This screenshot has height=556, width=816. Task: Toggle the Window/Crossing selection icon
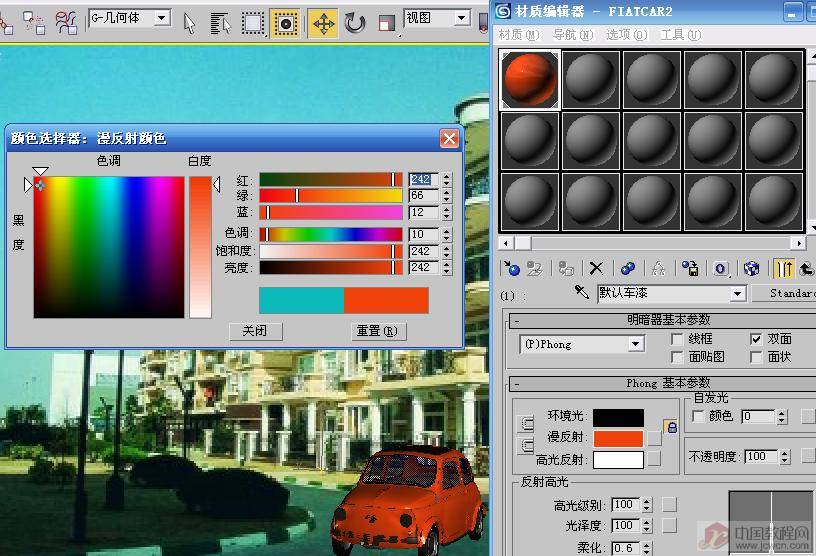point(286,23)
